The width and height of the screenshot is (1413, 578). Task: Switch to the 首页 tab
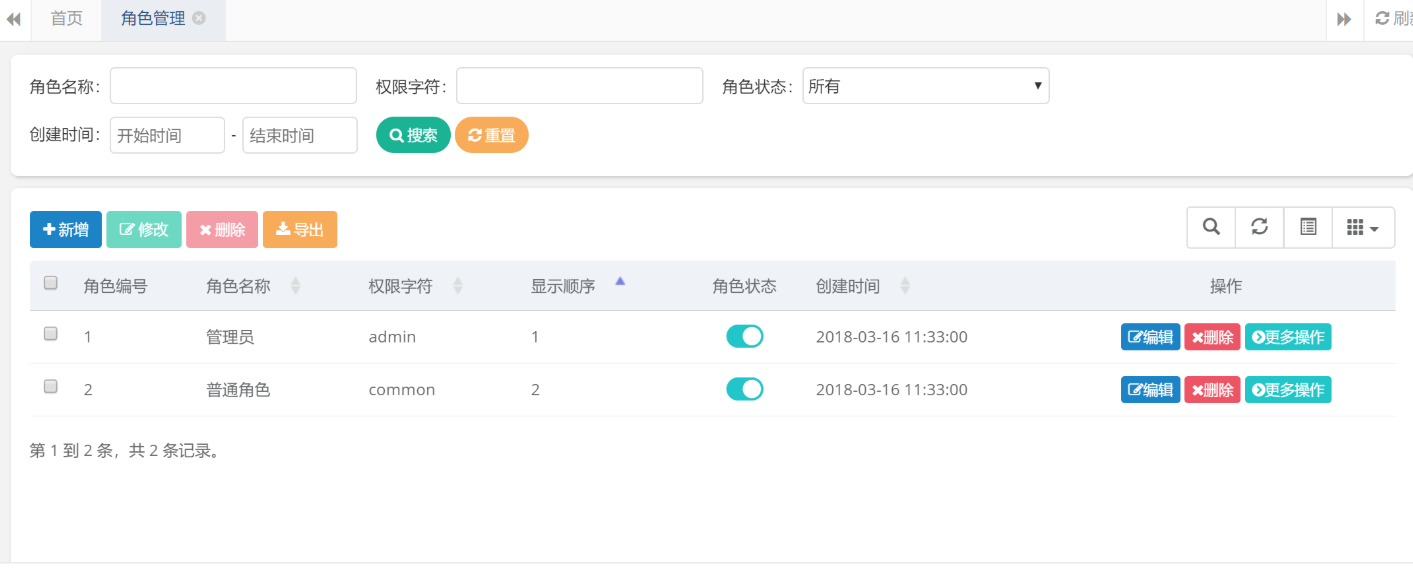tap(66, 18)
